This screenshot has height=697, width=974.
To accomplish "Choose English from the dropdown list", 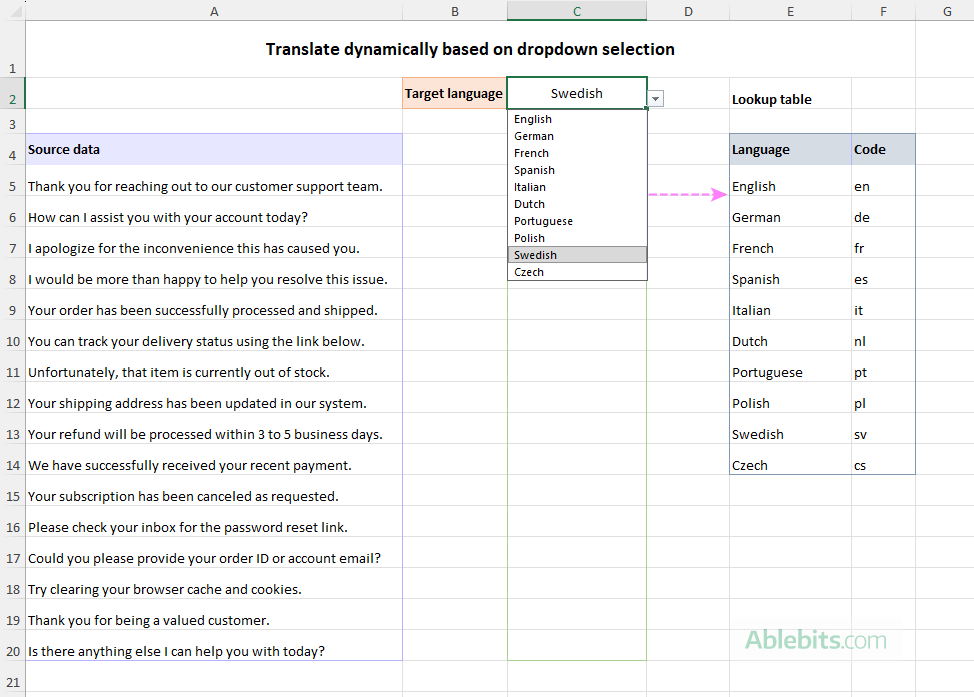I will [x=577, y=119].
